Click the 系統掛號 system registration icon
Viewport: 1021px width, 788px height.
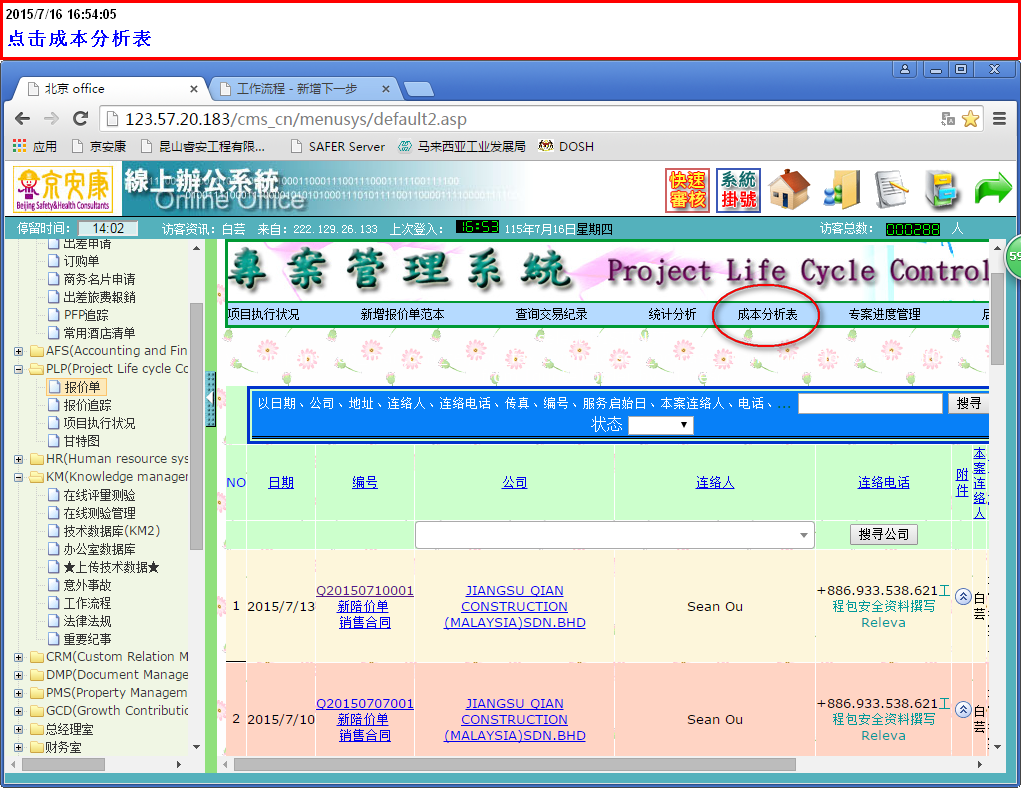point(738,190)
